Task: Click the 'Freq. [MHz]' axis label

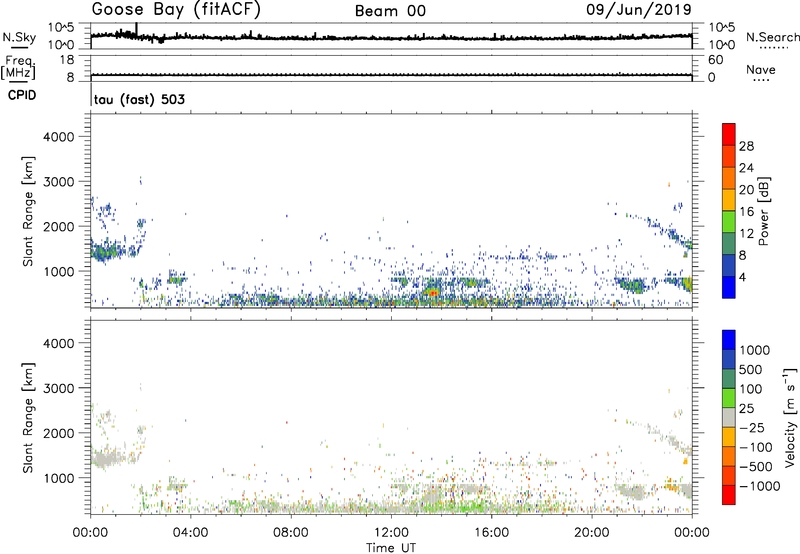Action: 18,68
